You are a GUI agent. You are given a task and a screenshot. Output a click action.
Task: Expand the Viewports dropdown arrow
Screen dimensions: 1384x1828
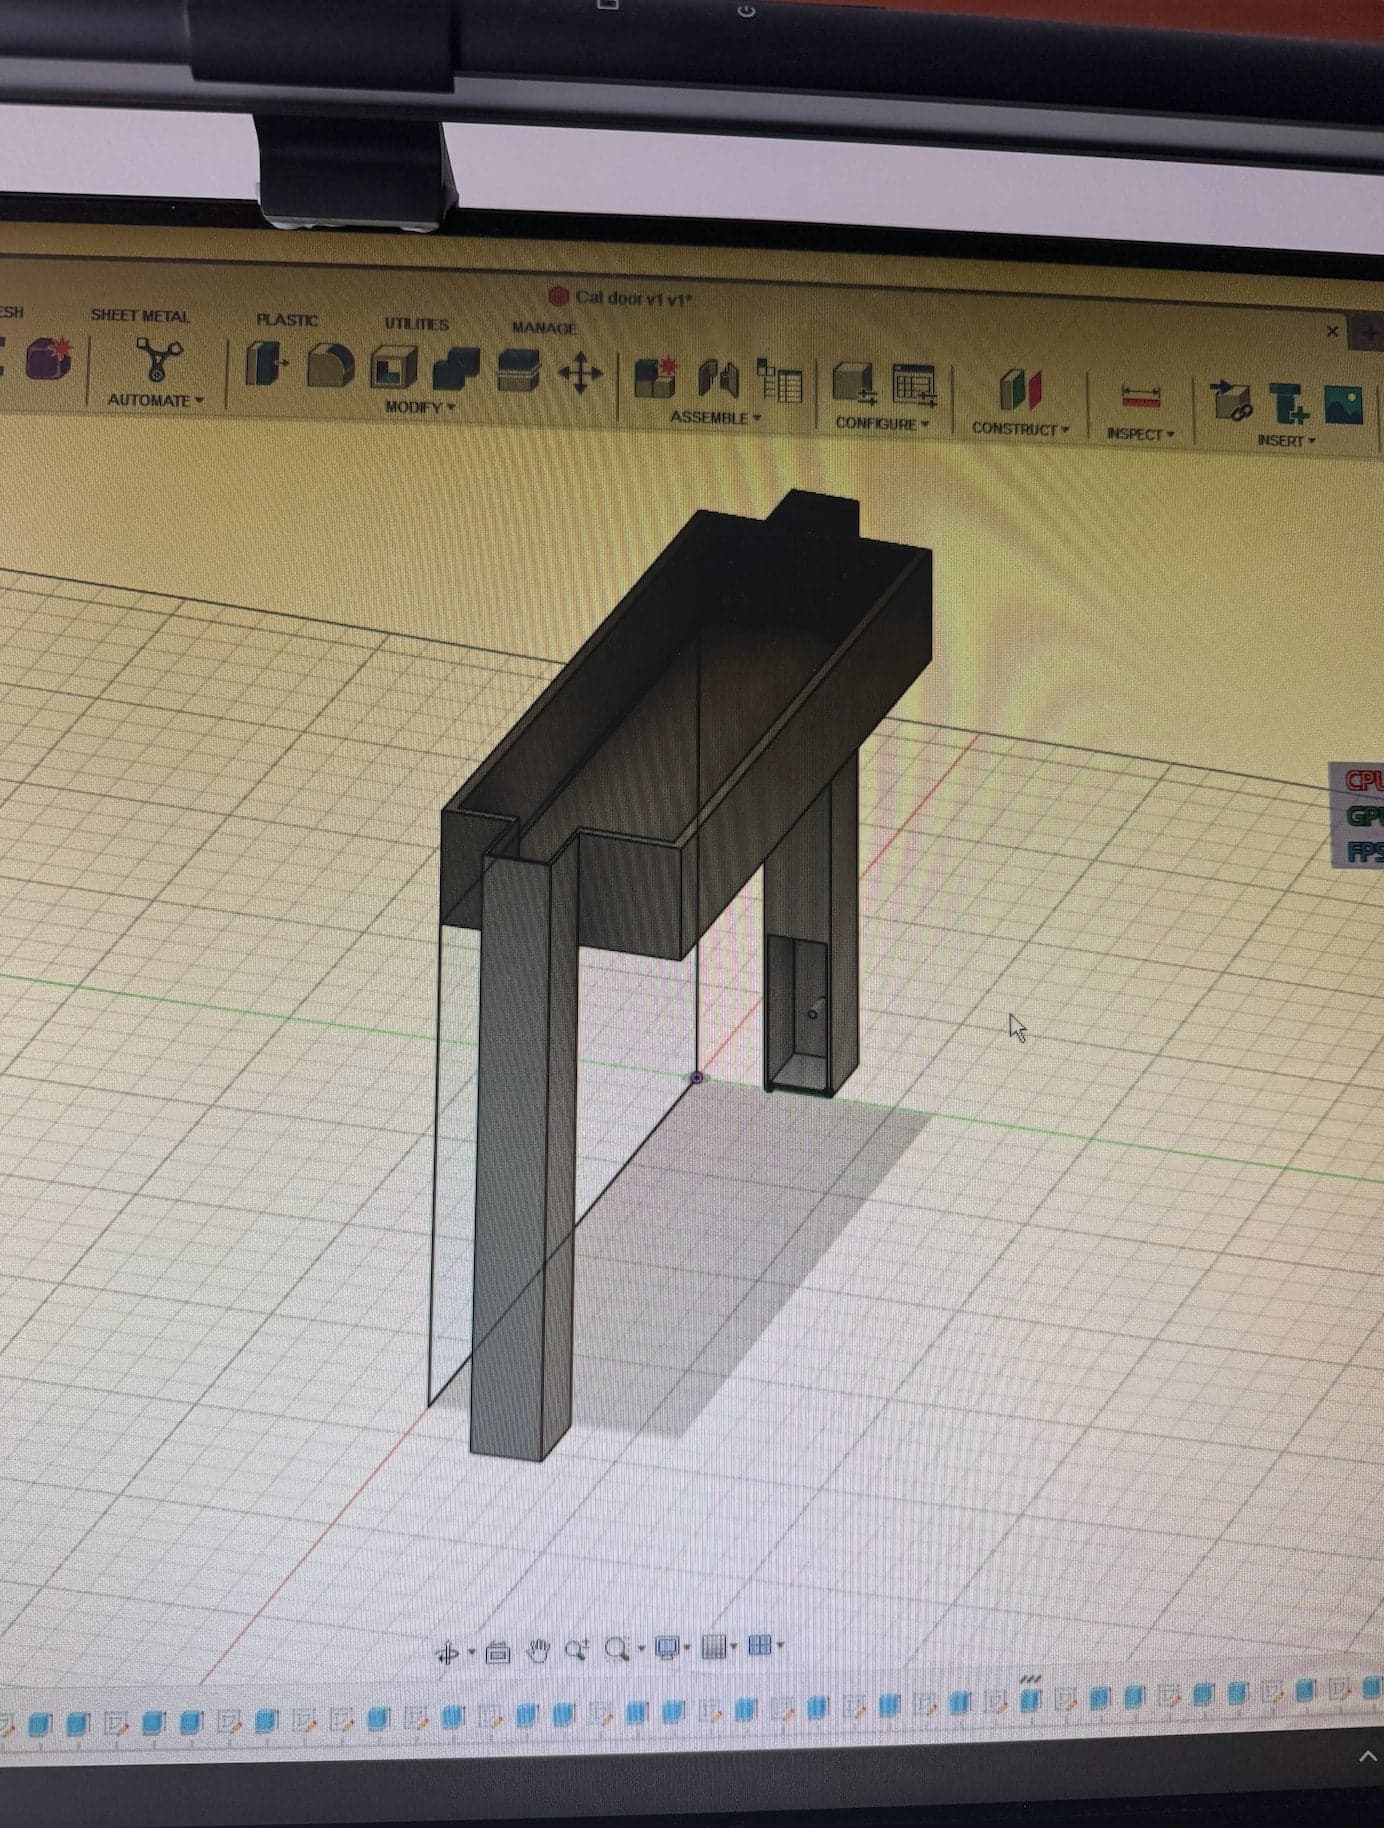pos(780,1646)
